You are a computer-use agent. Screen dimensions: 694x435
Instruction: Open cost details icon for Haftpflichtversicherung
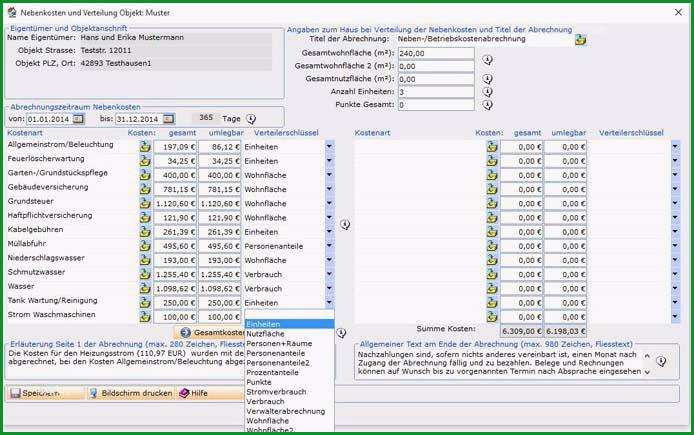[145, 218]
